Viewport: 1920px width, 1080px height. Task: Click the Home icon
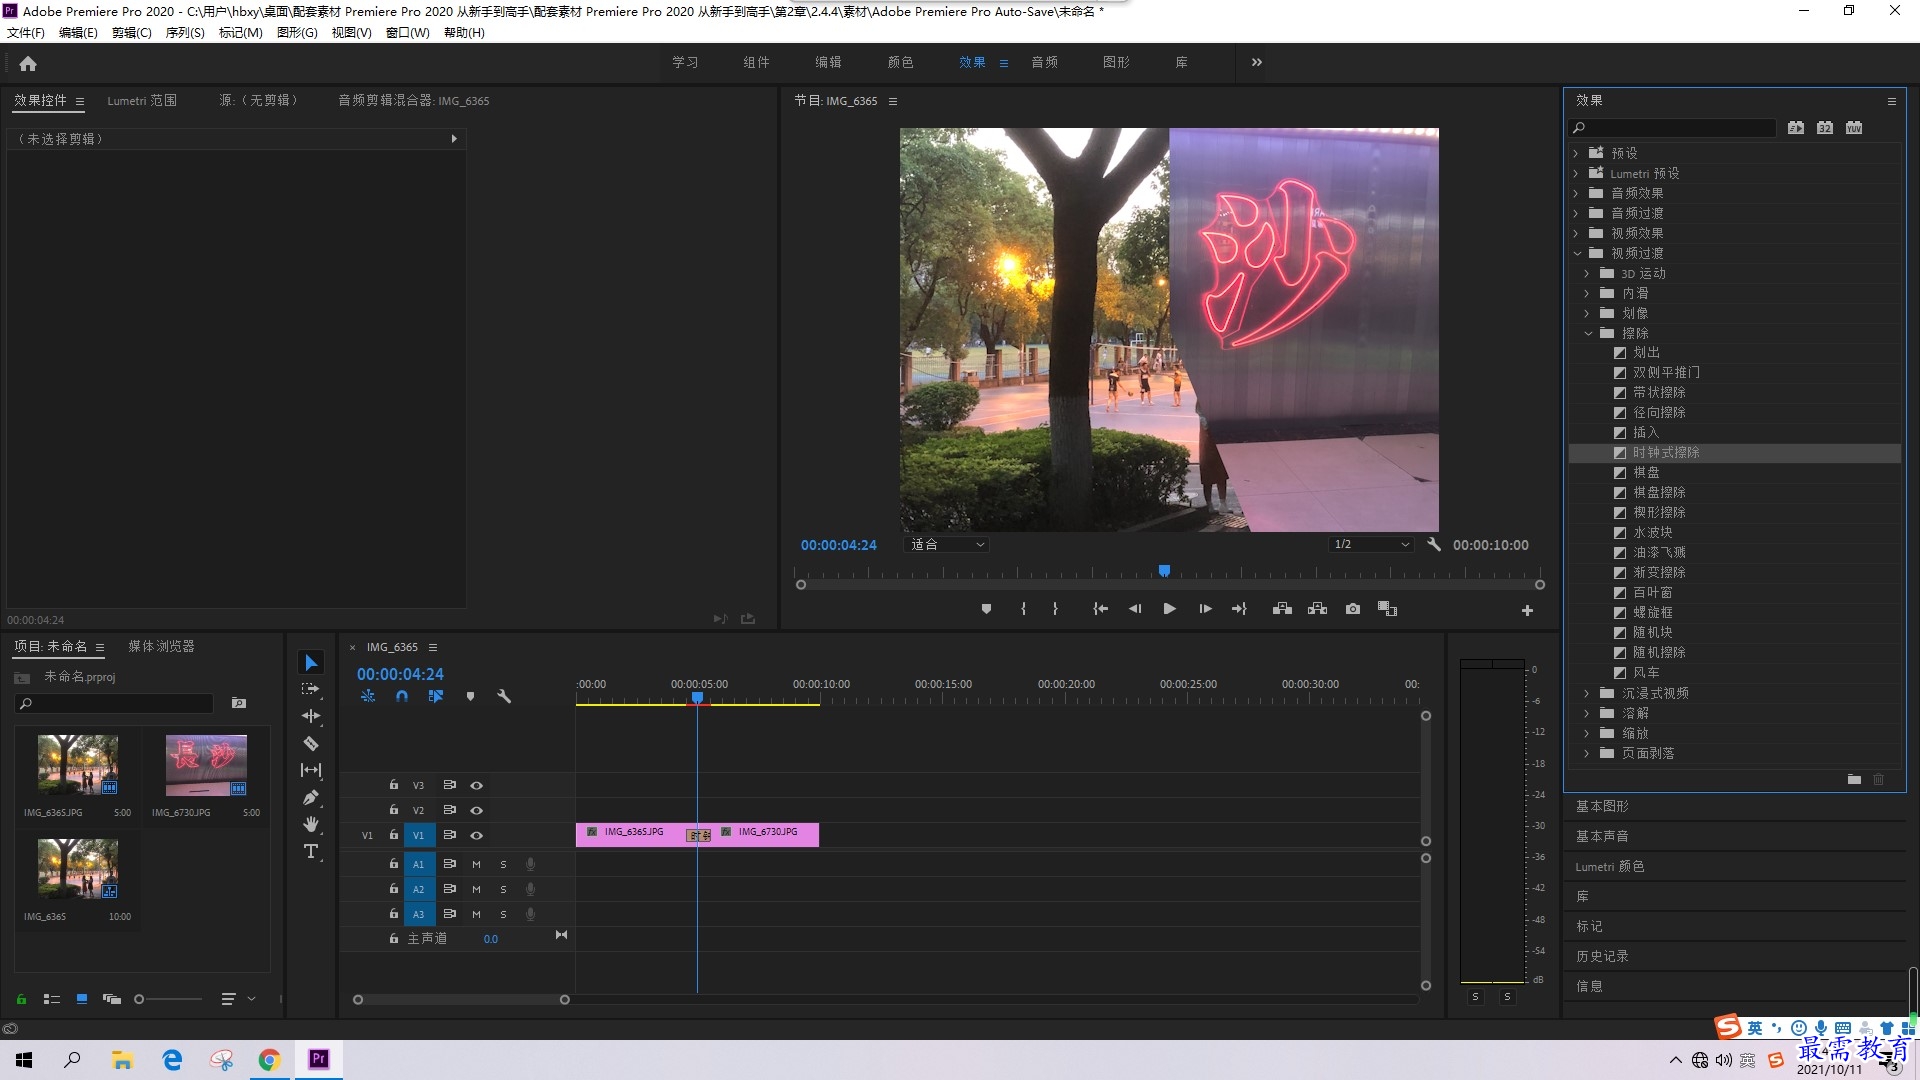(28, 63)
